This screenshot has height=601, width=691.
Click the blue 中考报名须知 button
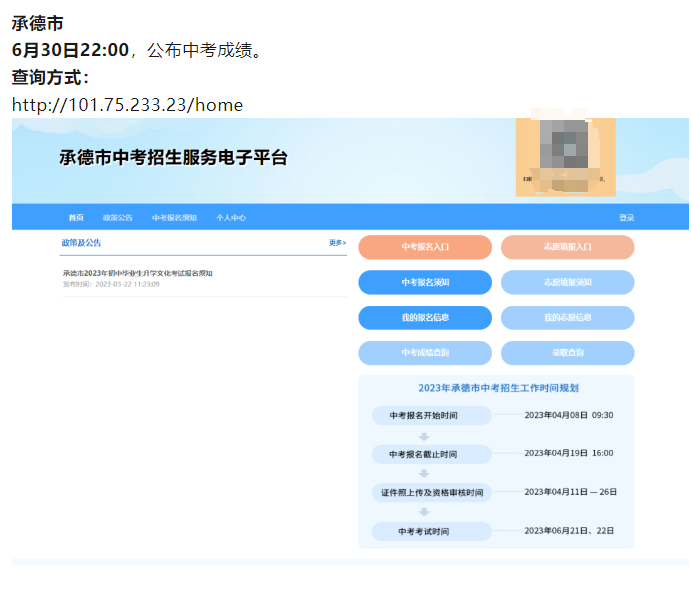[425, 282]
